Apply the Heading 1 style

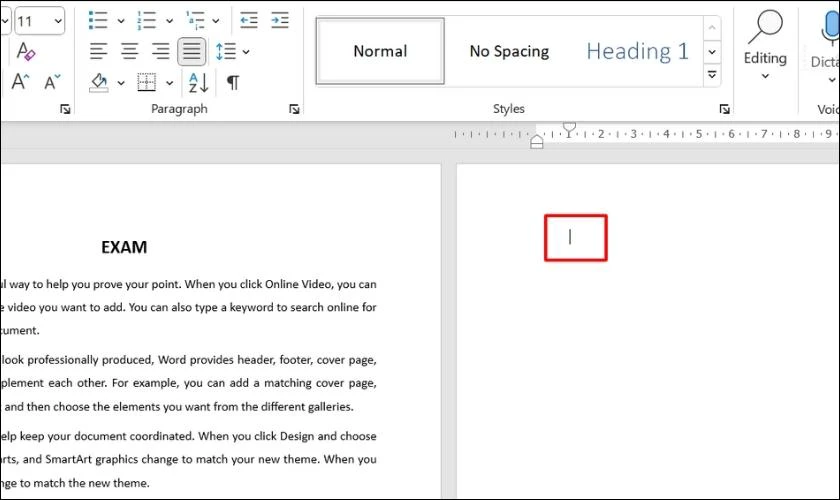[637, 51]
